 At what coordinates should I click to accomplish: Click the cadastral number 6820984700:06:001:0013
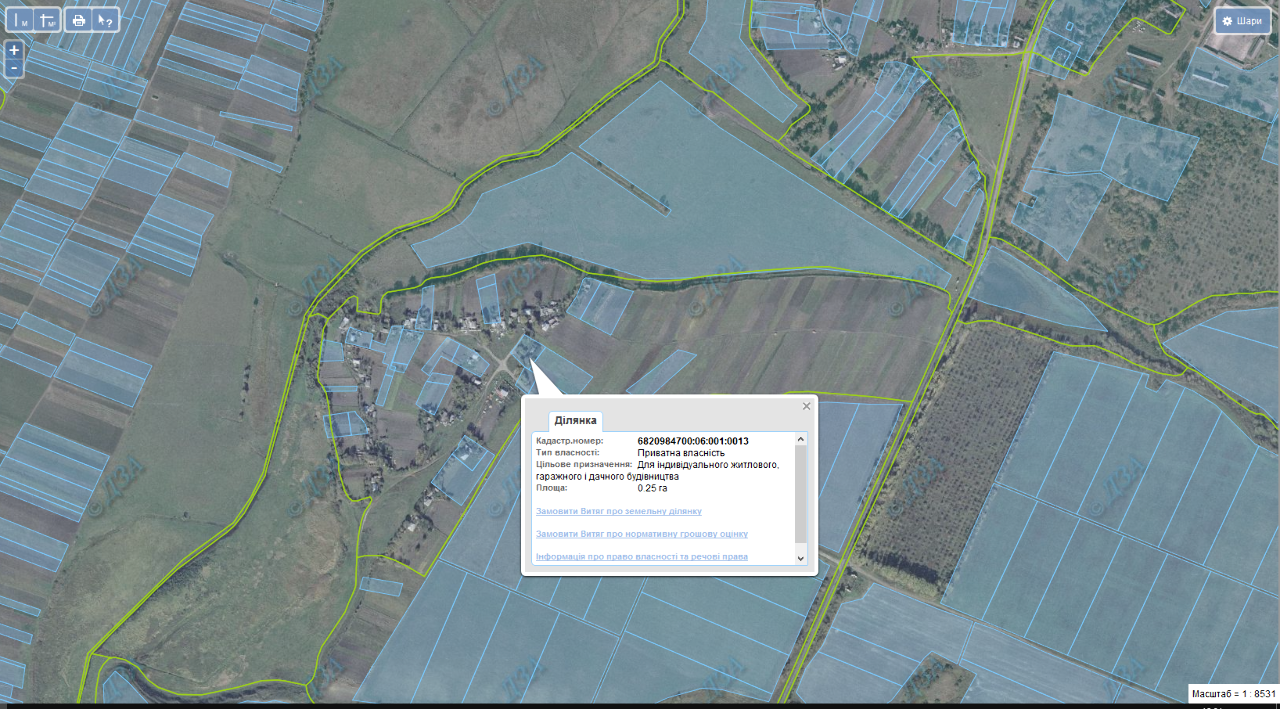[x=693, y=441]
